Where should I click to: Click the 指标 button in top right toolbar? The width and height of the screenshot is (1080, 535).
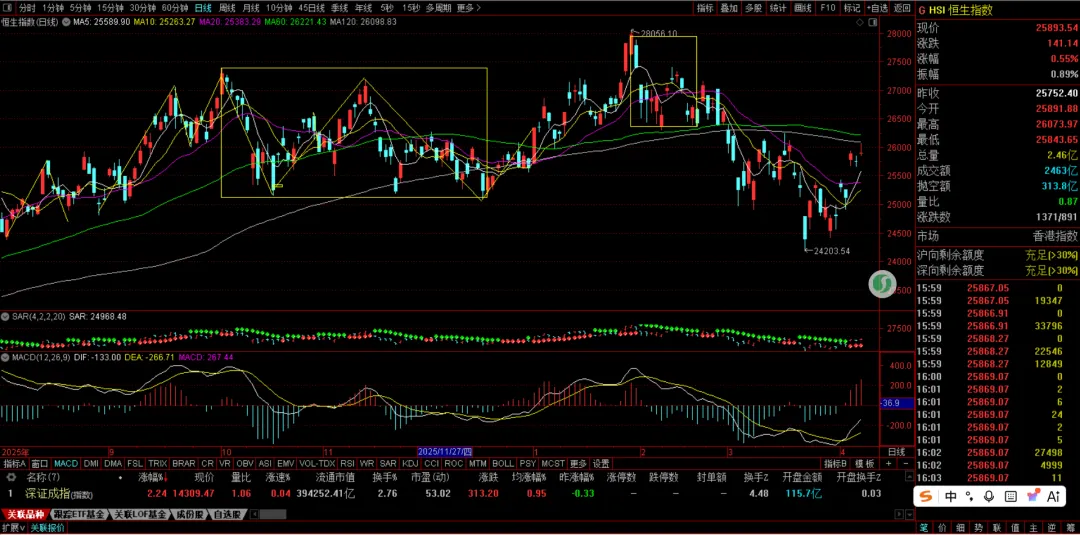click(x=705, y=8)
